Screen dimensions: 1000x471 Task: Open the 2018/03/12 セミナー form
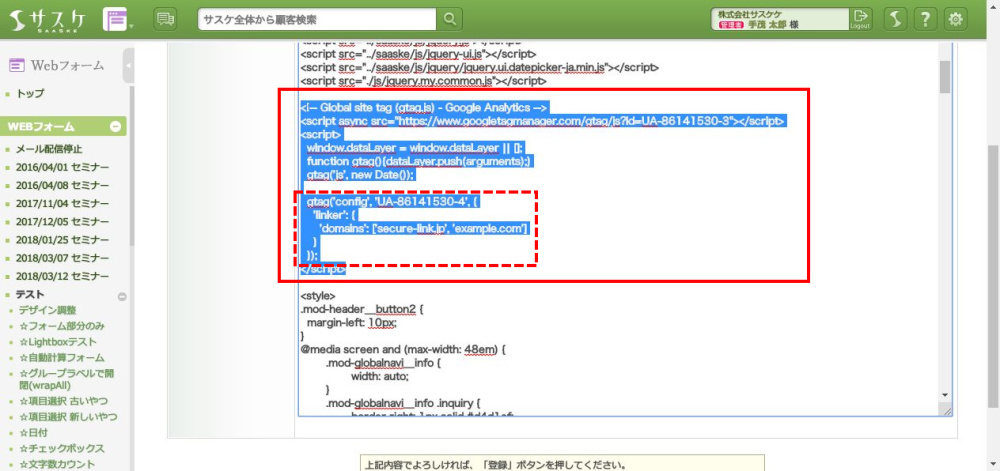(62, 277)
